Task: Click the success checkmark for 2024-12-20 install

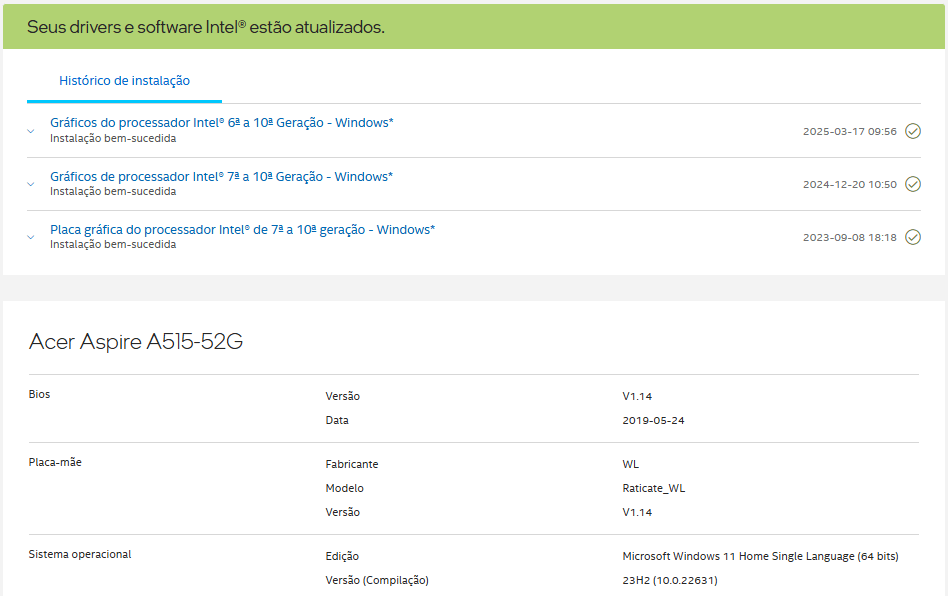Action: point(913,184)
